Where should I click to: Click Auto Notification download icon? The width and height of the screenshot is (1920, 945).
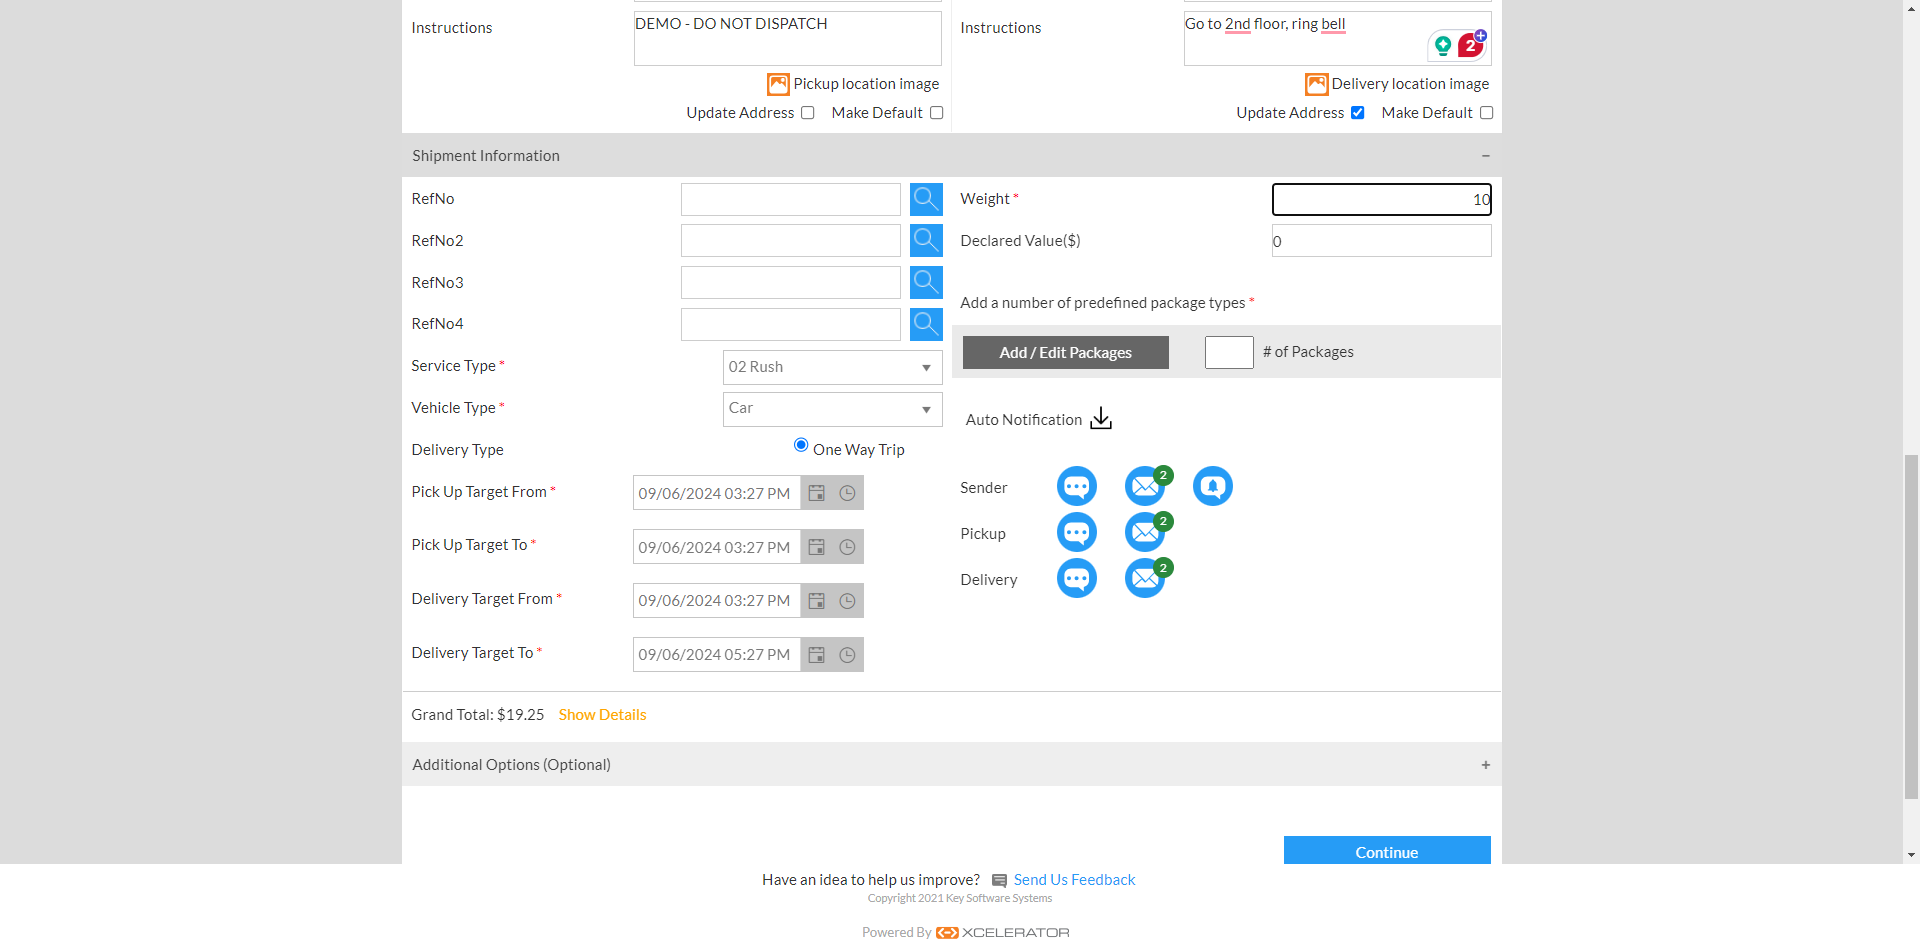coord(1101,418)
